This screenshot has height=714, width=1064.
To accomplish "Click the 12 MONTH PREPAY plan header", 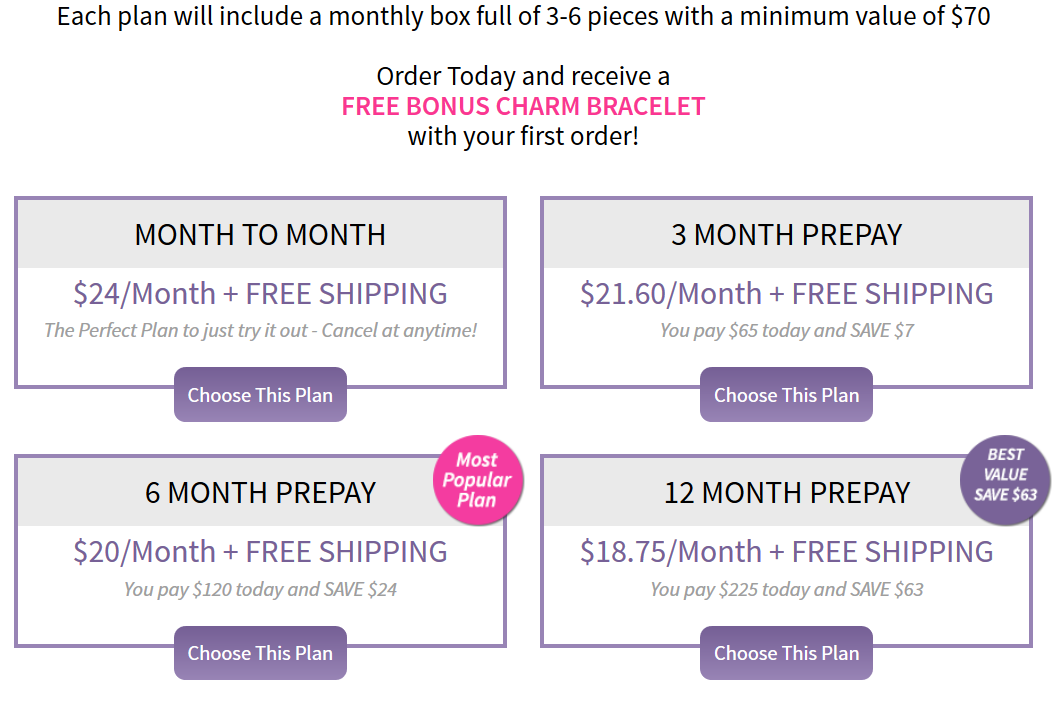I will 786,493.
